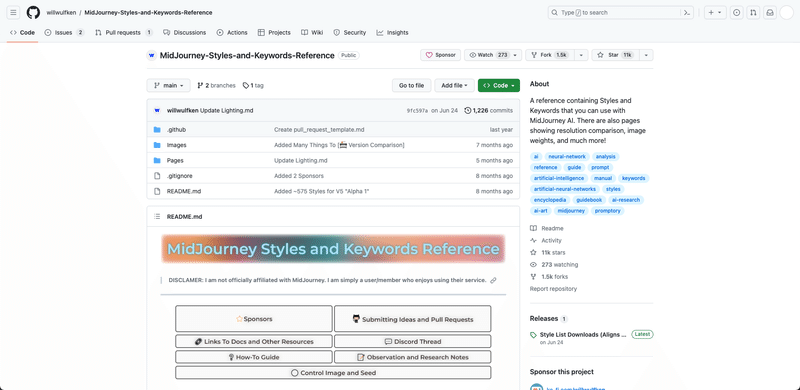Viewport: 800px width, 390px height.
Task: Expand the fork options arrow
Action: (x=582, y=55)
